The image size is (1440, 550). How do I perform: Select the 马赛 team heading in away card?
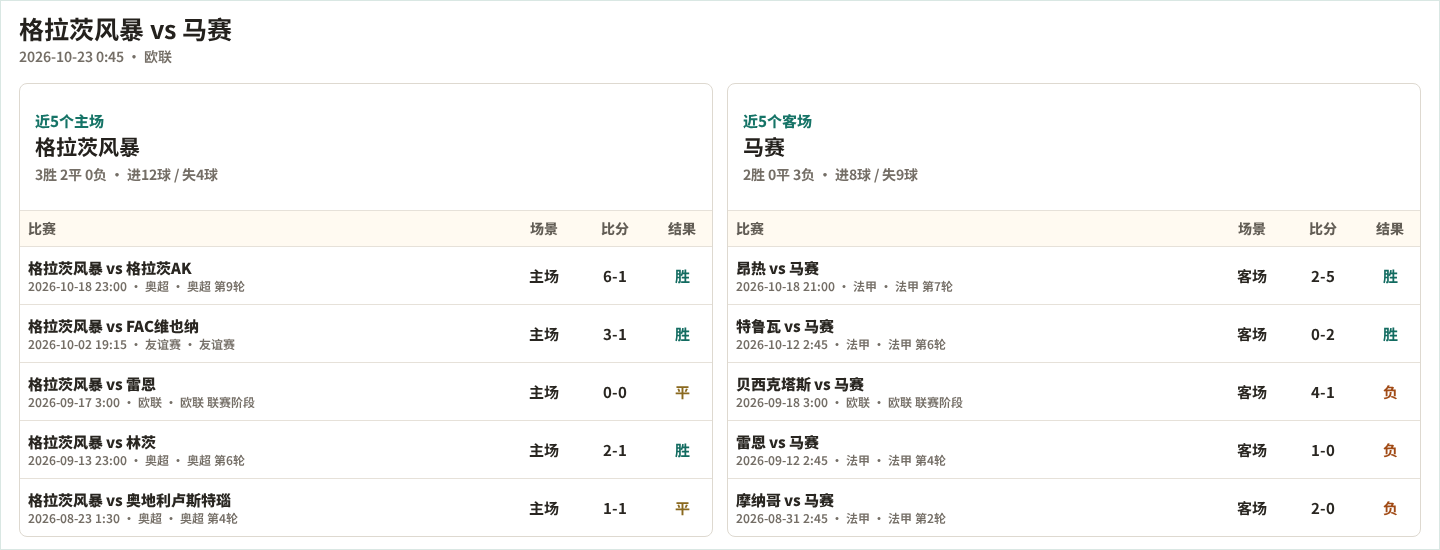(x=764, y=147)
